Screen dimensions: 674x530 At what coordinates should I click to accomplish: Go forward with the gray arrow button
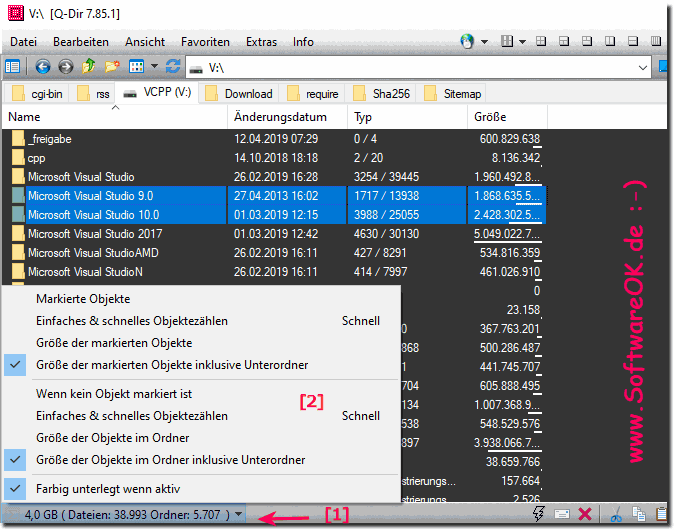pyautogui.click(x=65, y=67)
